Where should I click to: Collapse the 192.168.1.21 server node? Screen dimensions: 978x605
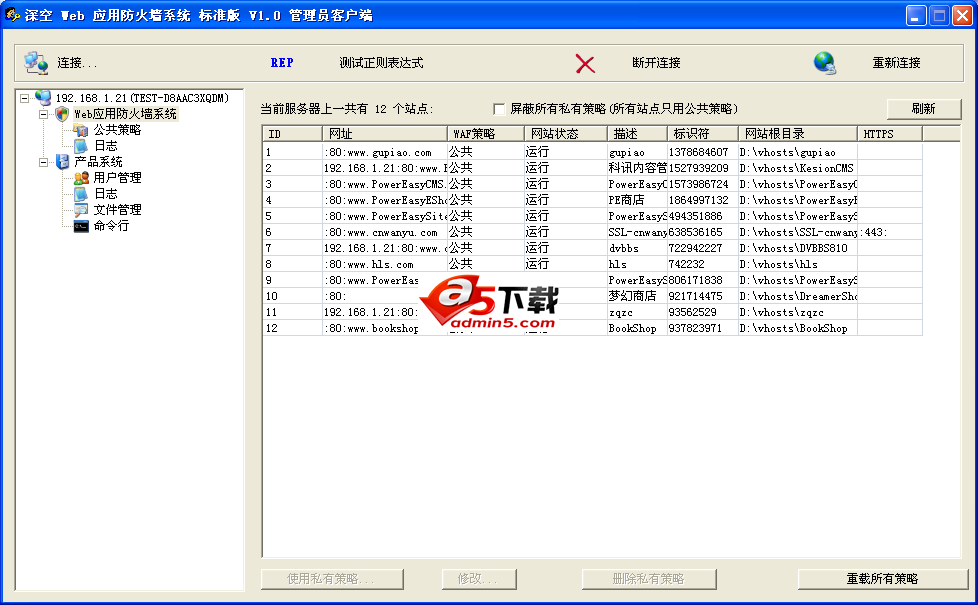click(x=24, y=98)
